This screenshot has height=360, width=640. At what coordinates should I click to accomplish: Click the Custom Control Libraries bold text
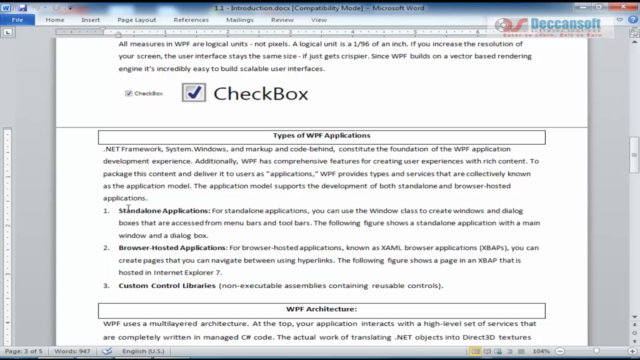coord(167,286)
